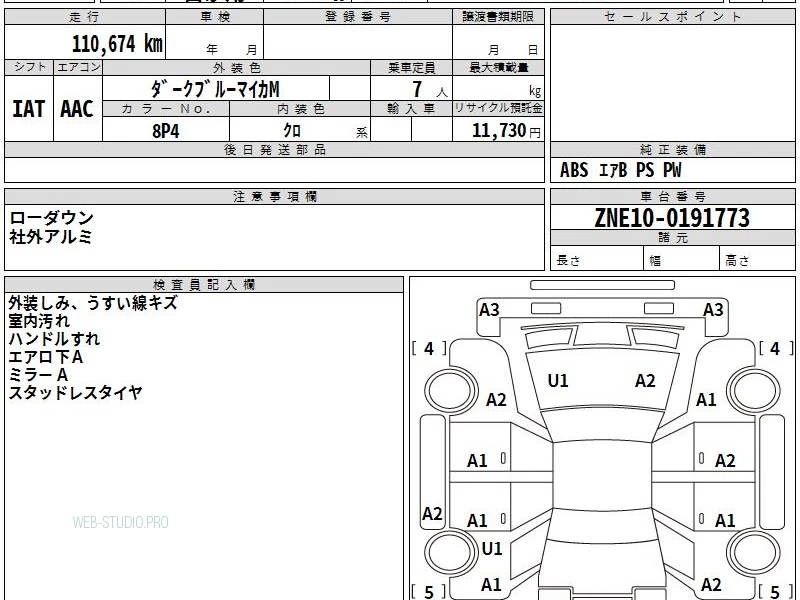The height and width of the screenshot is (600, 800).
Task: Click the upper-right wheel in car diagram
Action: click(x=754, y=391)
